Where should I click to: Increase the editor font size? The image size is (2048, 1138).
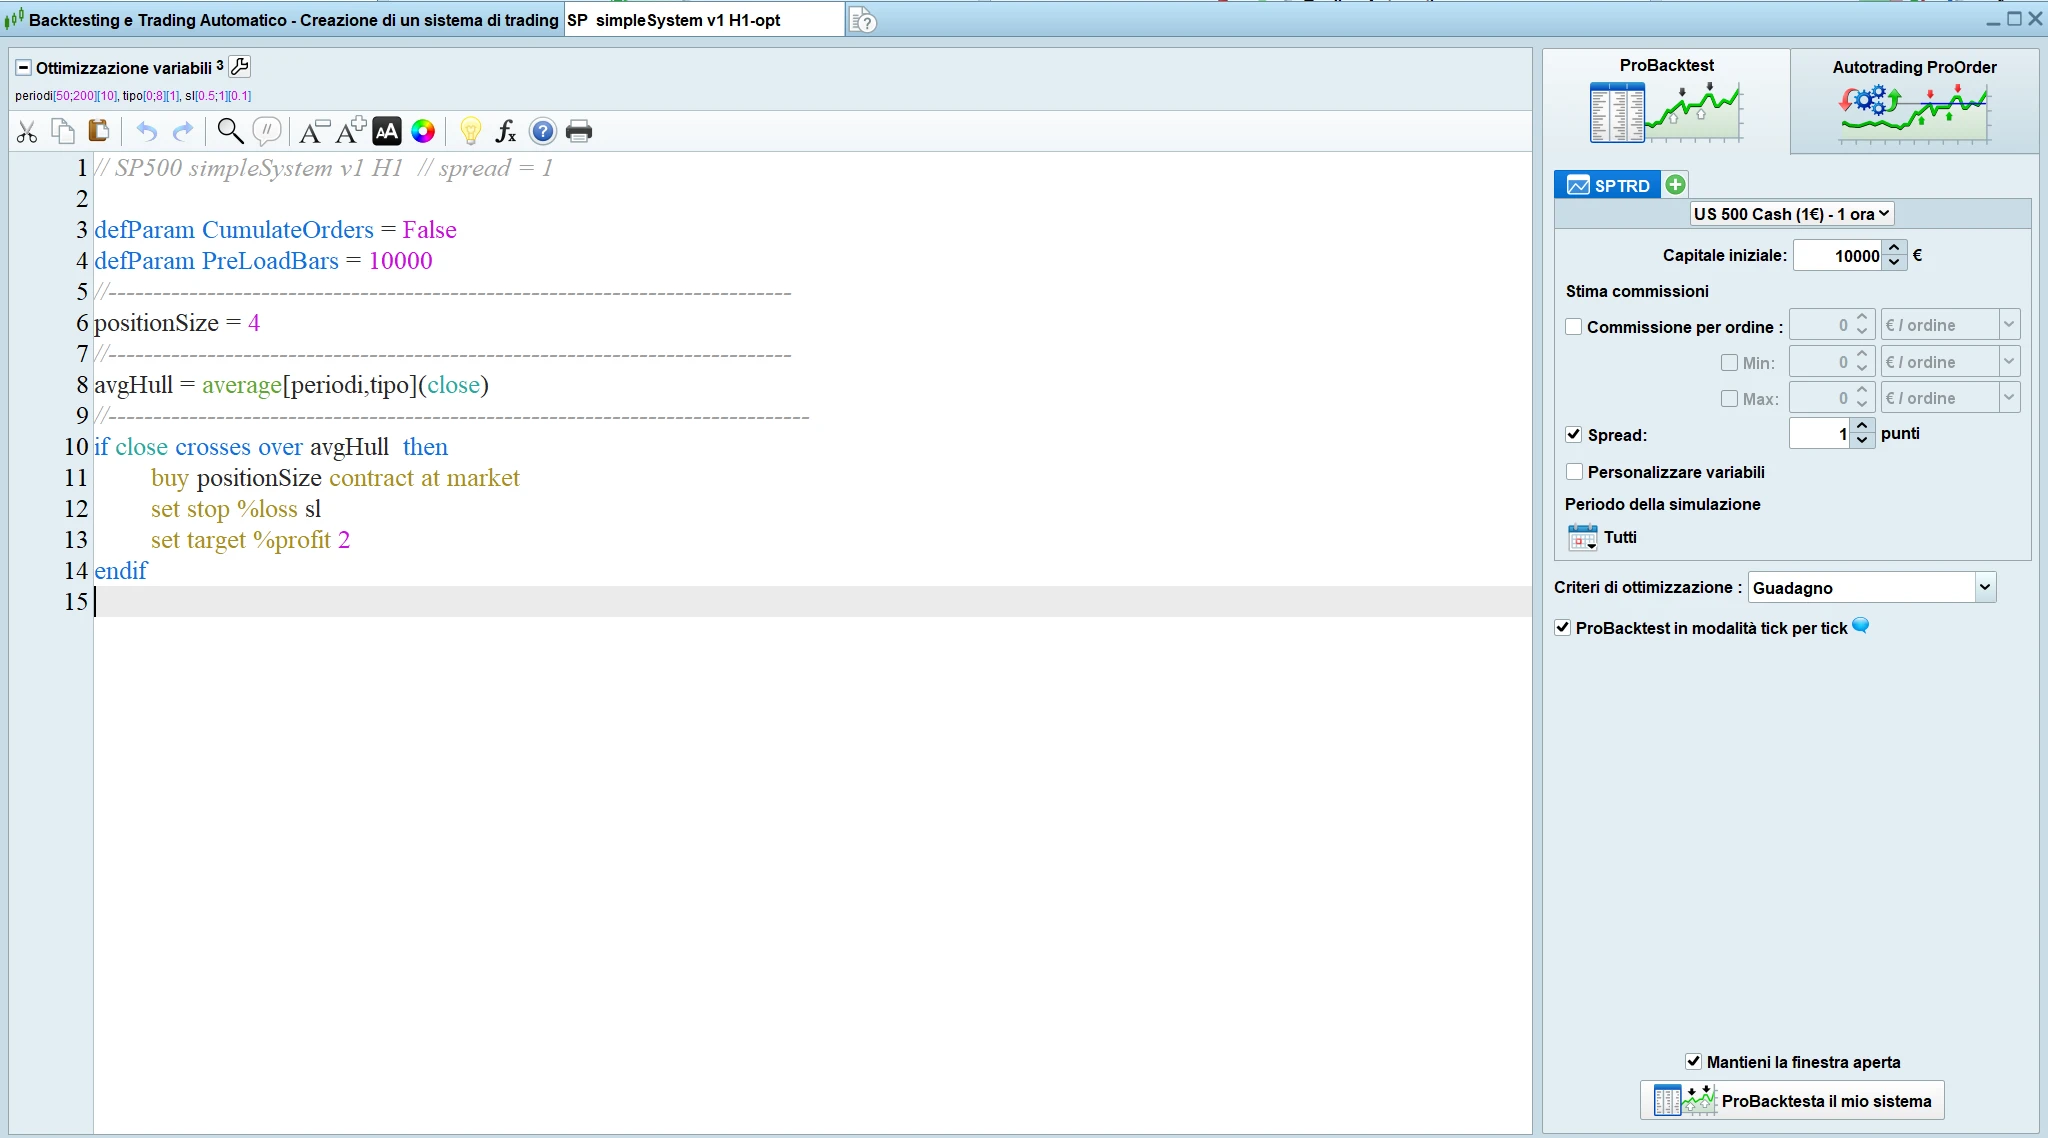click(x=351, y=131)
